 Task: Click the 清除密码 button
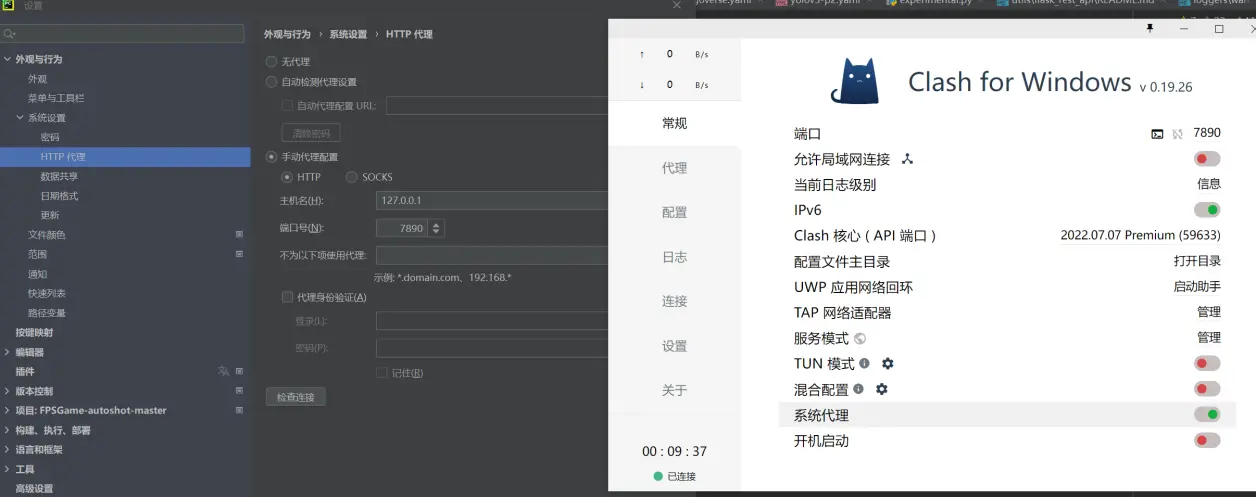[311, 133]
